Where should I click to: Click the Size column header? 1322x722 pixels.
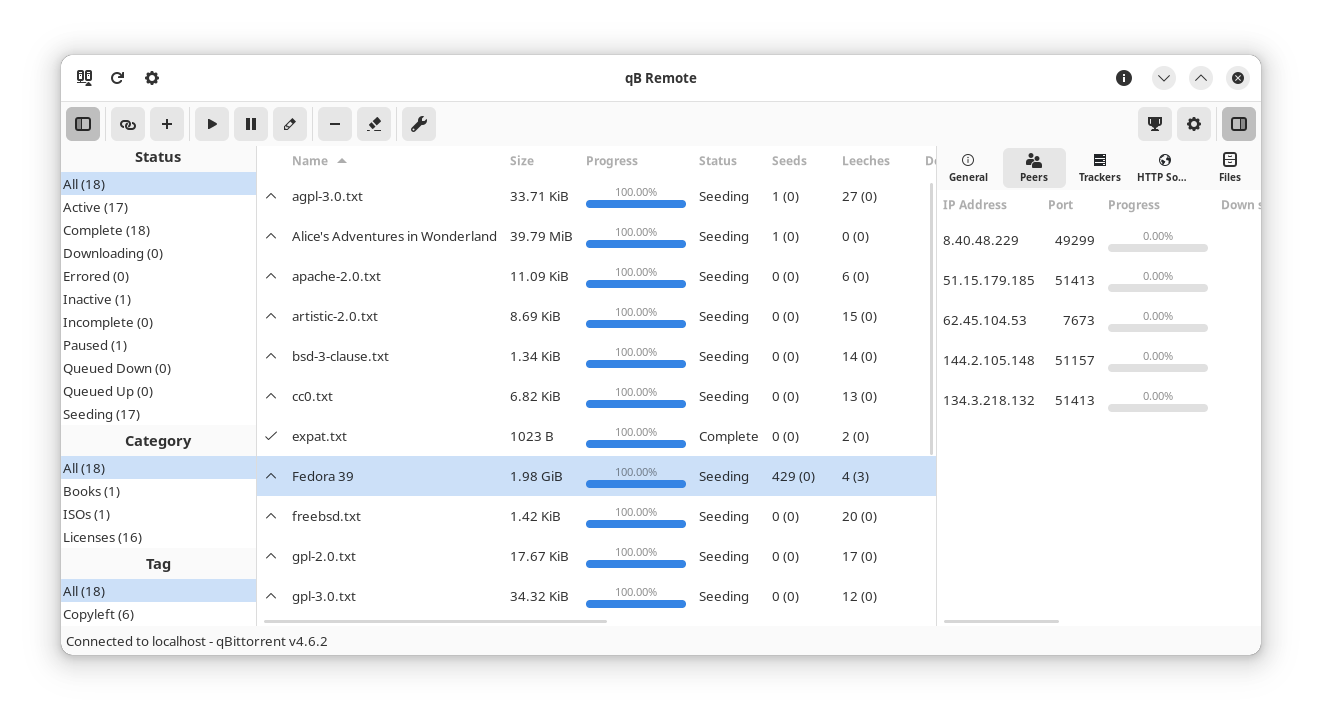521,161
